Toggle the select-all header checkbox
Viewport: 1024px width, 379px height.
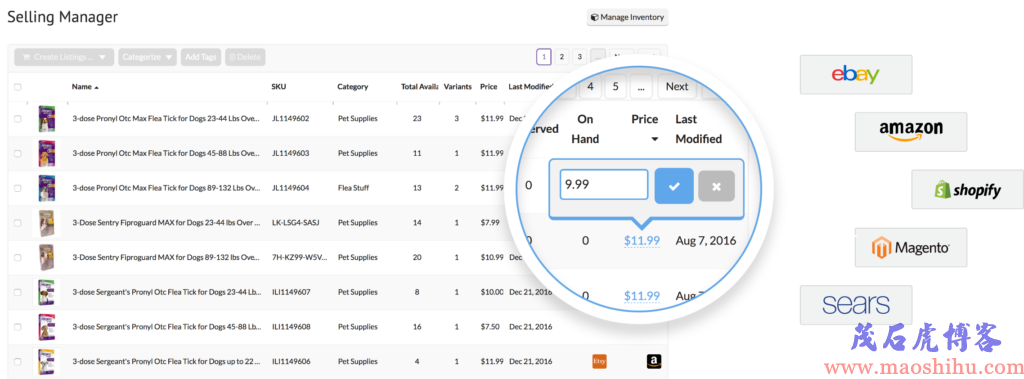pos(18,86)
